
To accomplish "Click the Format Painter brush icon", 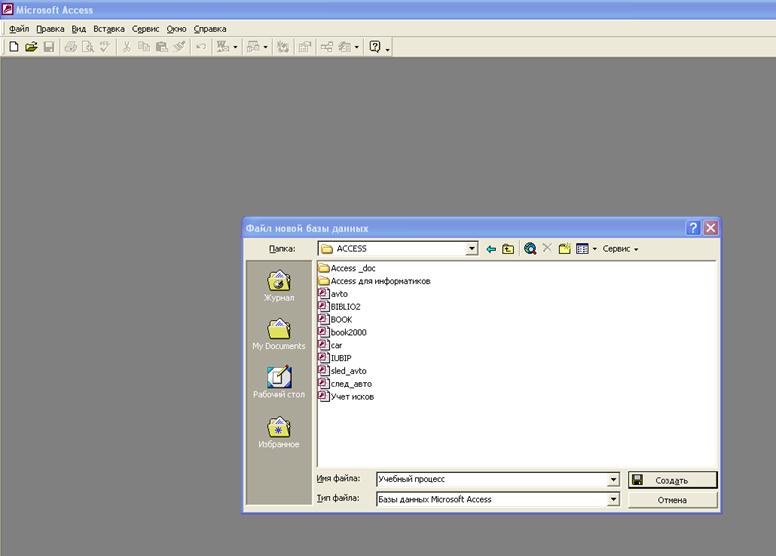I will pyautogui.click(x=179, y=47).
